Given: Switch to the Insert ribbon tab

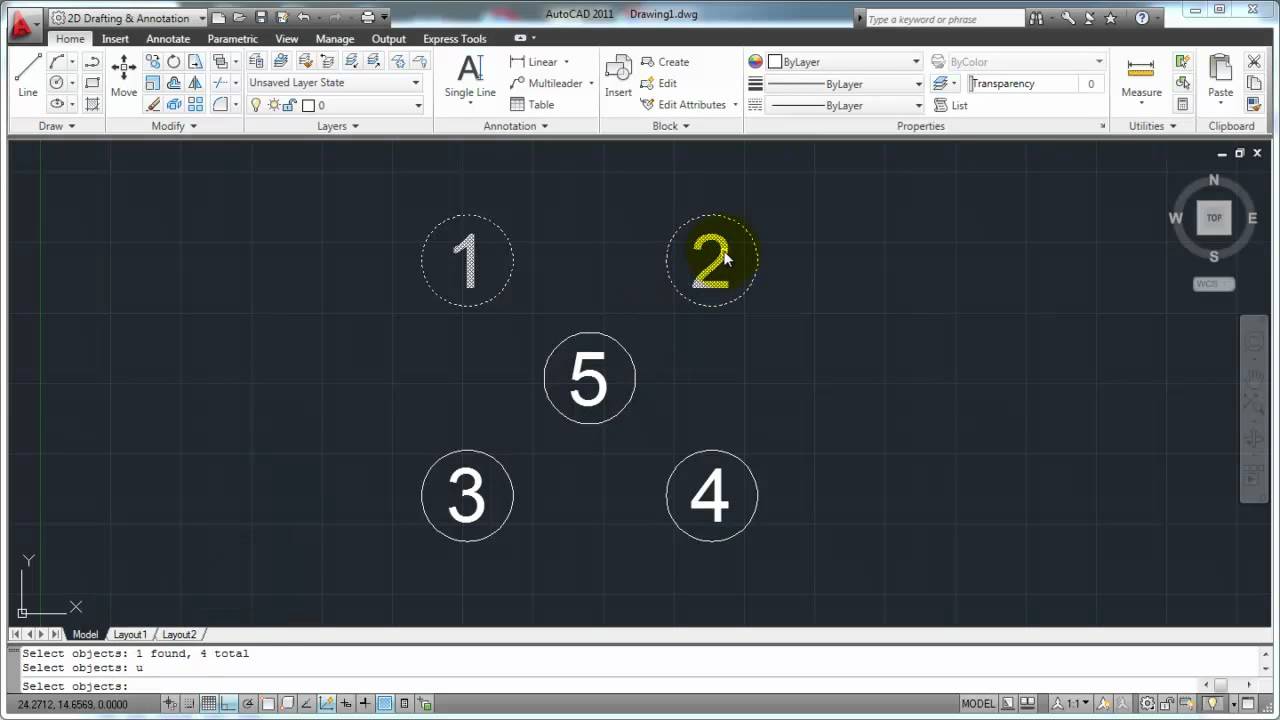Looking at the screenshot, I should [115, 39].
